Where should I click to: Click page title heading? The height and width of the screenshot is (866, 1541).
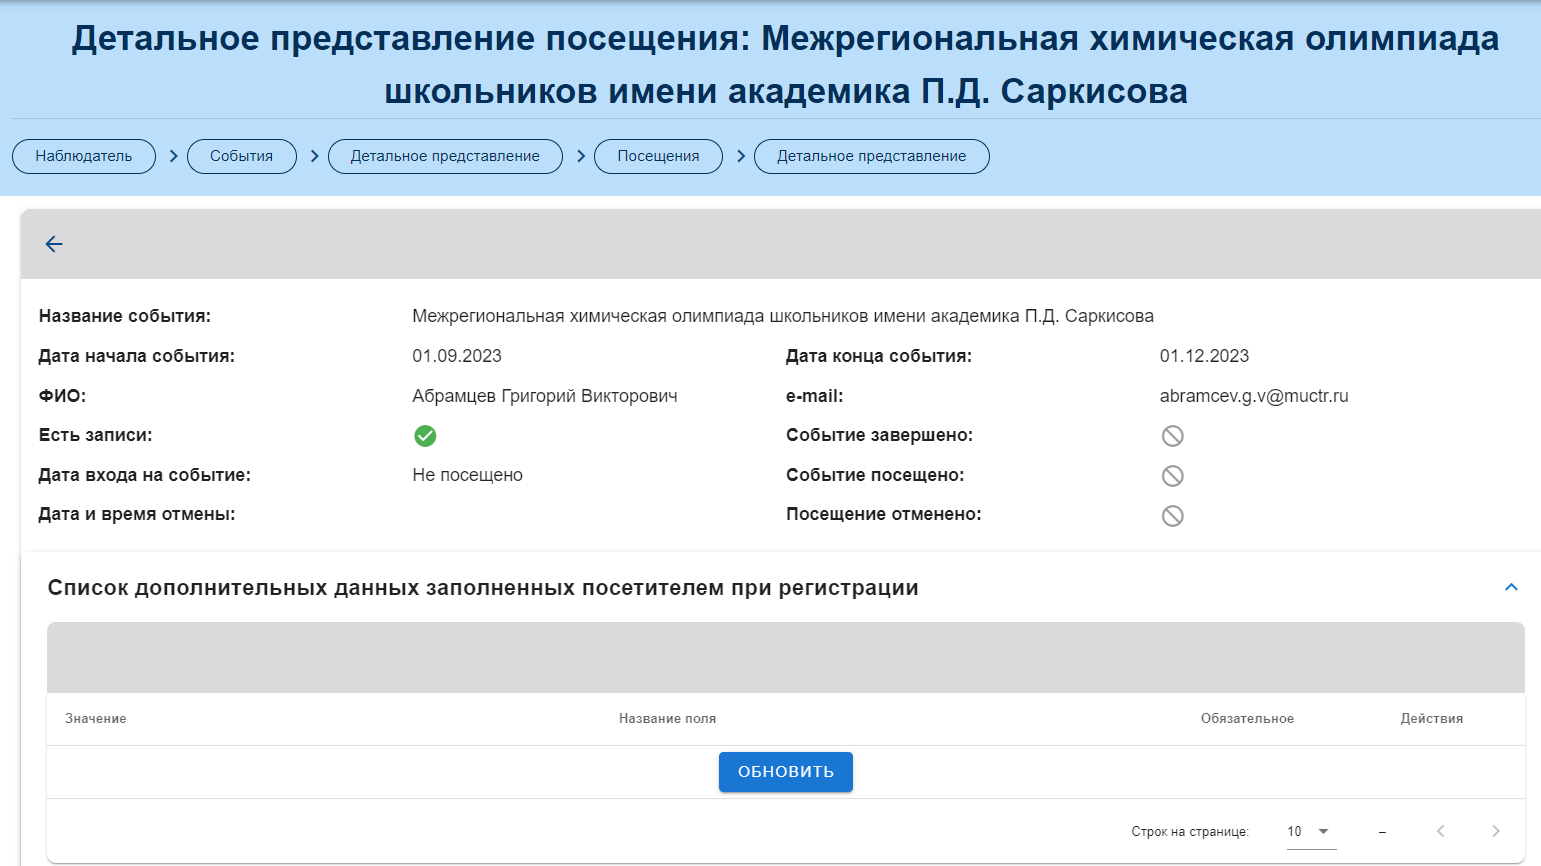(785, 65)
